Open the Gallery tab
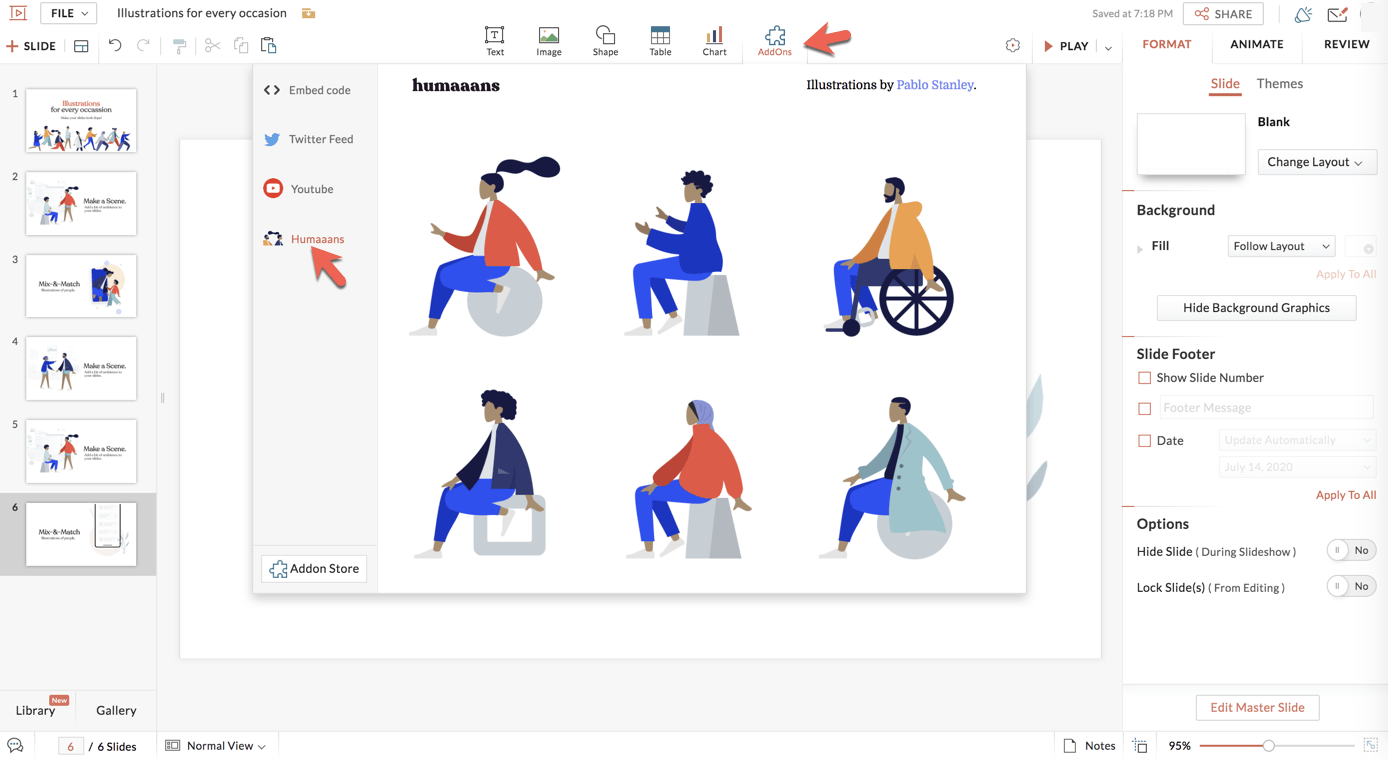 [116, 710]
